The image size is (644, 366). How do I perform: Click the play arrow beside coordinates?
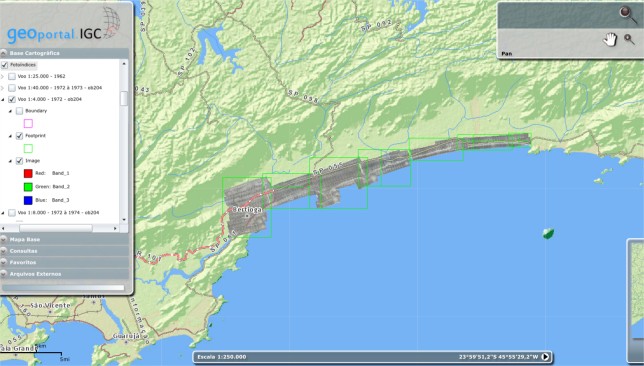(x=545, y=357)
